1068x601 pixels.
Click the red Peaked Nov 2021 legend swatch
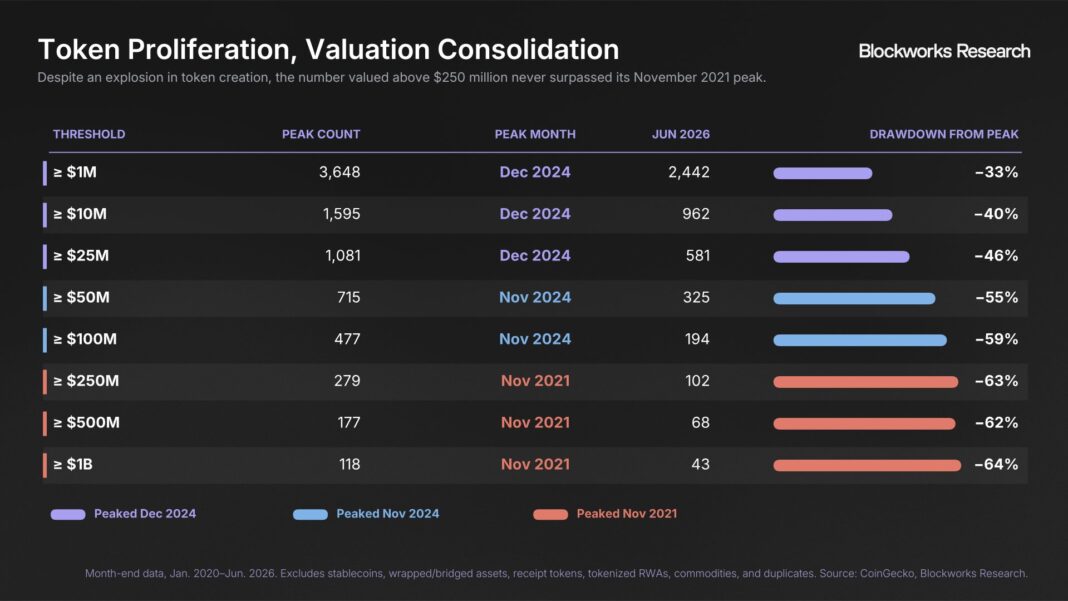click(550, 514)
